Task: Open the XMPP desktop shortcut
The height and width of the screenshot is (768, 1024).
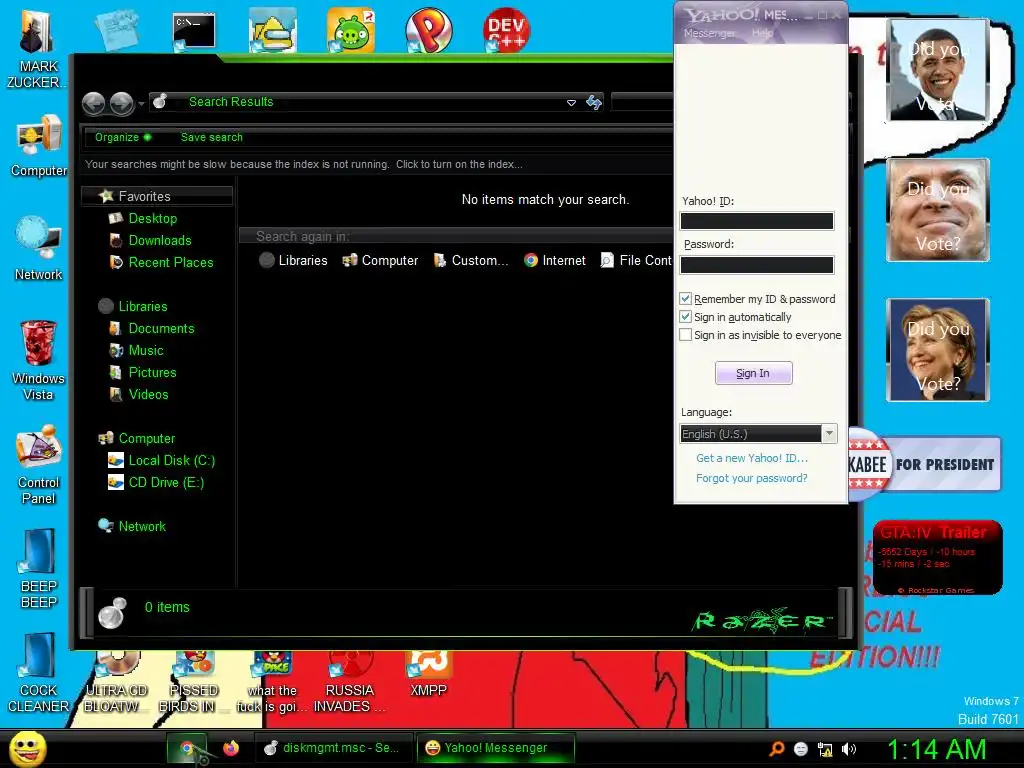Action: (x=428, y=674)
